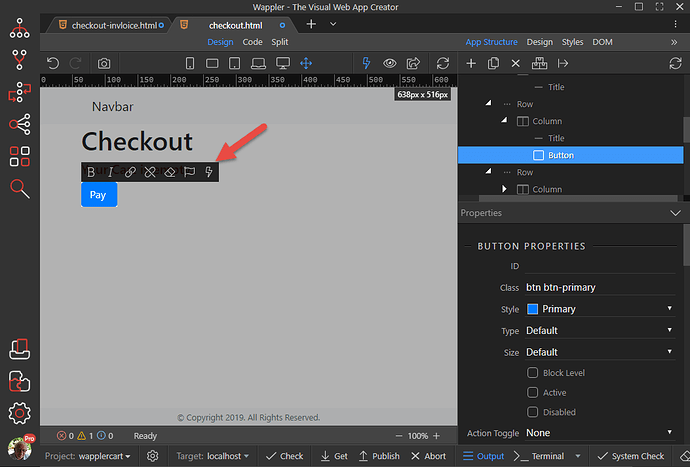Duplicate element using copy icon in App Structure

(x=493, y=63)
